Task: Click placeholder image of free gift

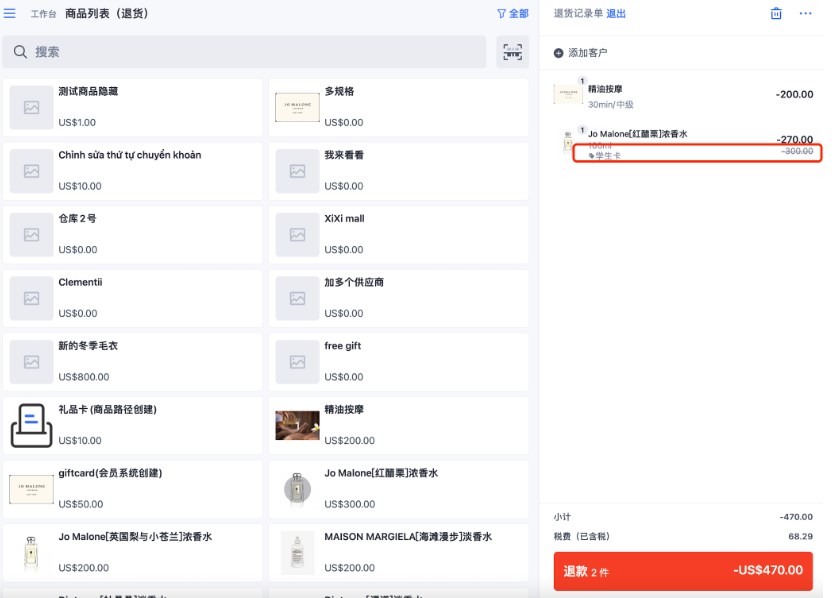Action: coord(297,362)
